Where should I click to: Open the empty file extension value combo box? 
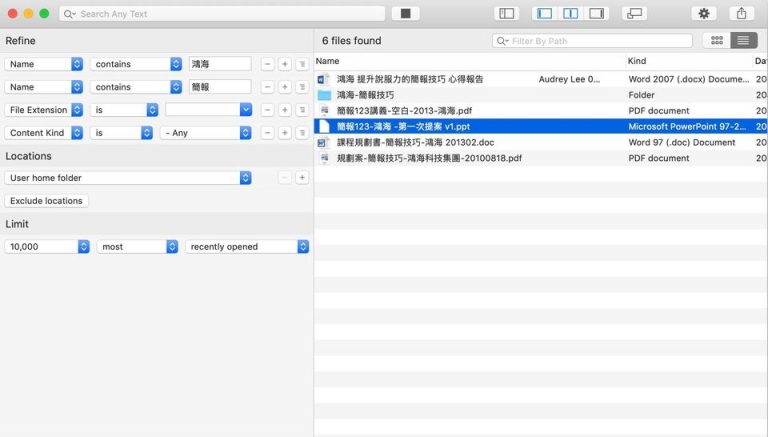point(209,110)
